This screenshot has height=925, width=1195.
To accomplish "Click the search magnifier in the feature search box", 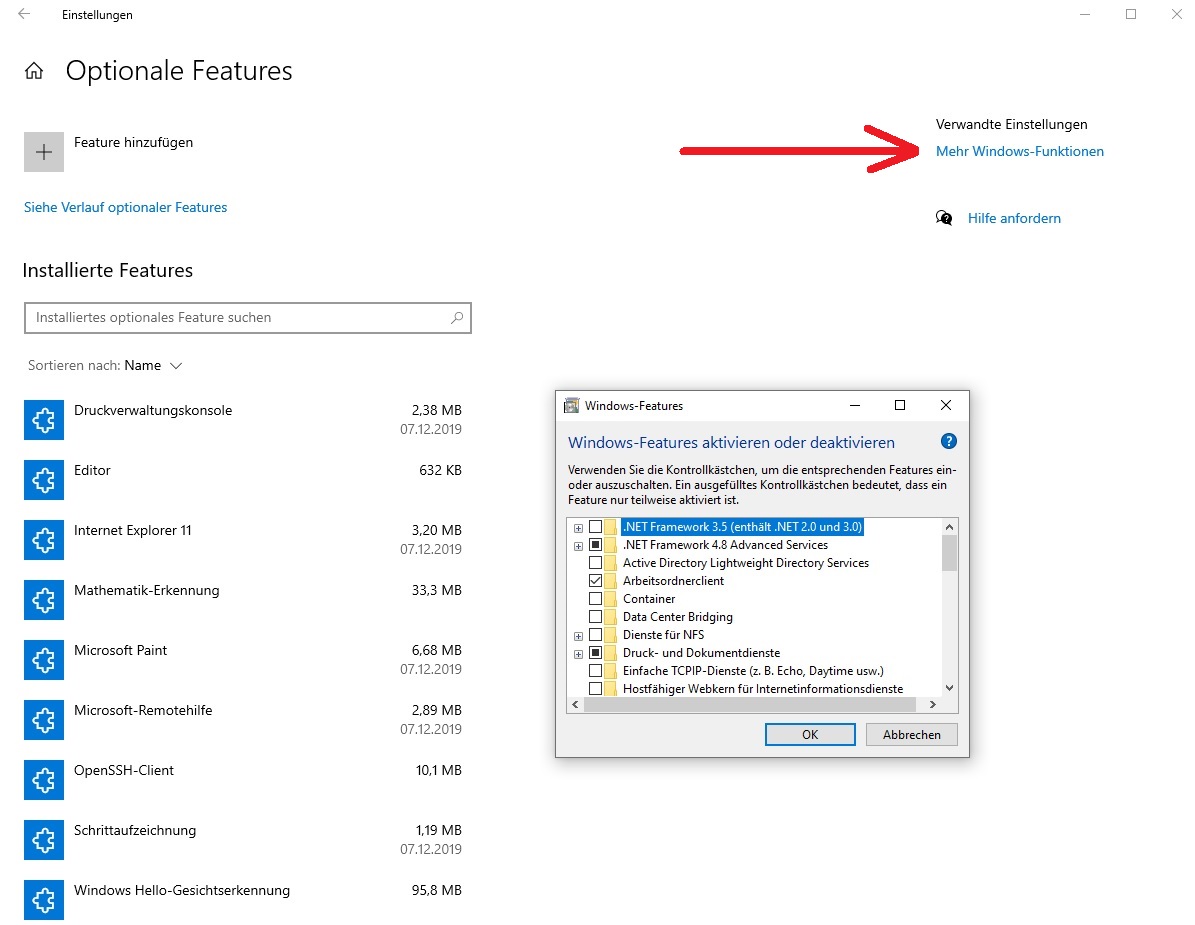I will (x=457, y=318).
